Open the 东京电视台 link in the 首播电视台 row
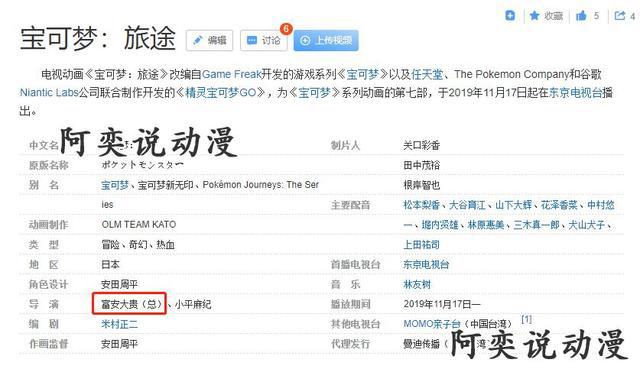The width and height of the screenshot is (640, 369). pos(426,265)
